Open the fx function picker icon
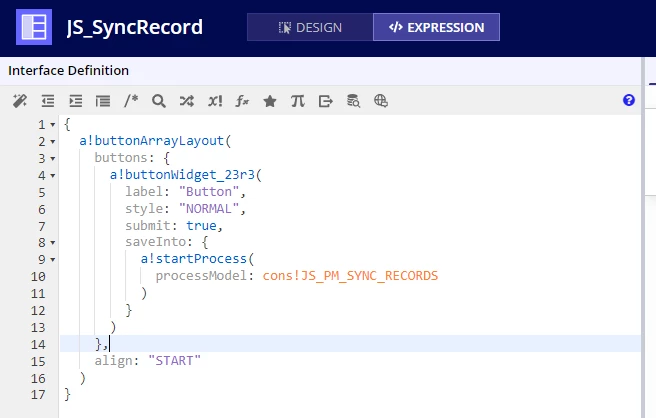 click(x=242, y=101)
